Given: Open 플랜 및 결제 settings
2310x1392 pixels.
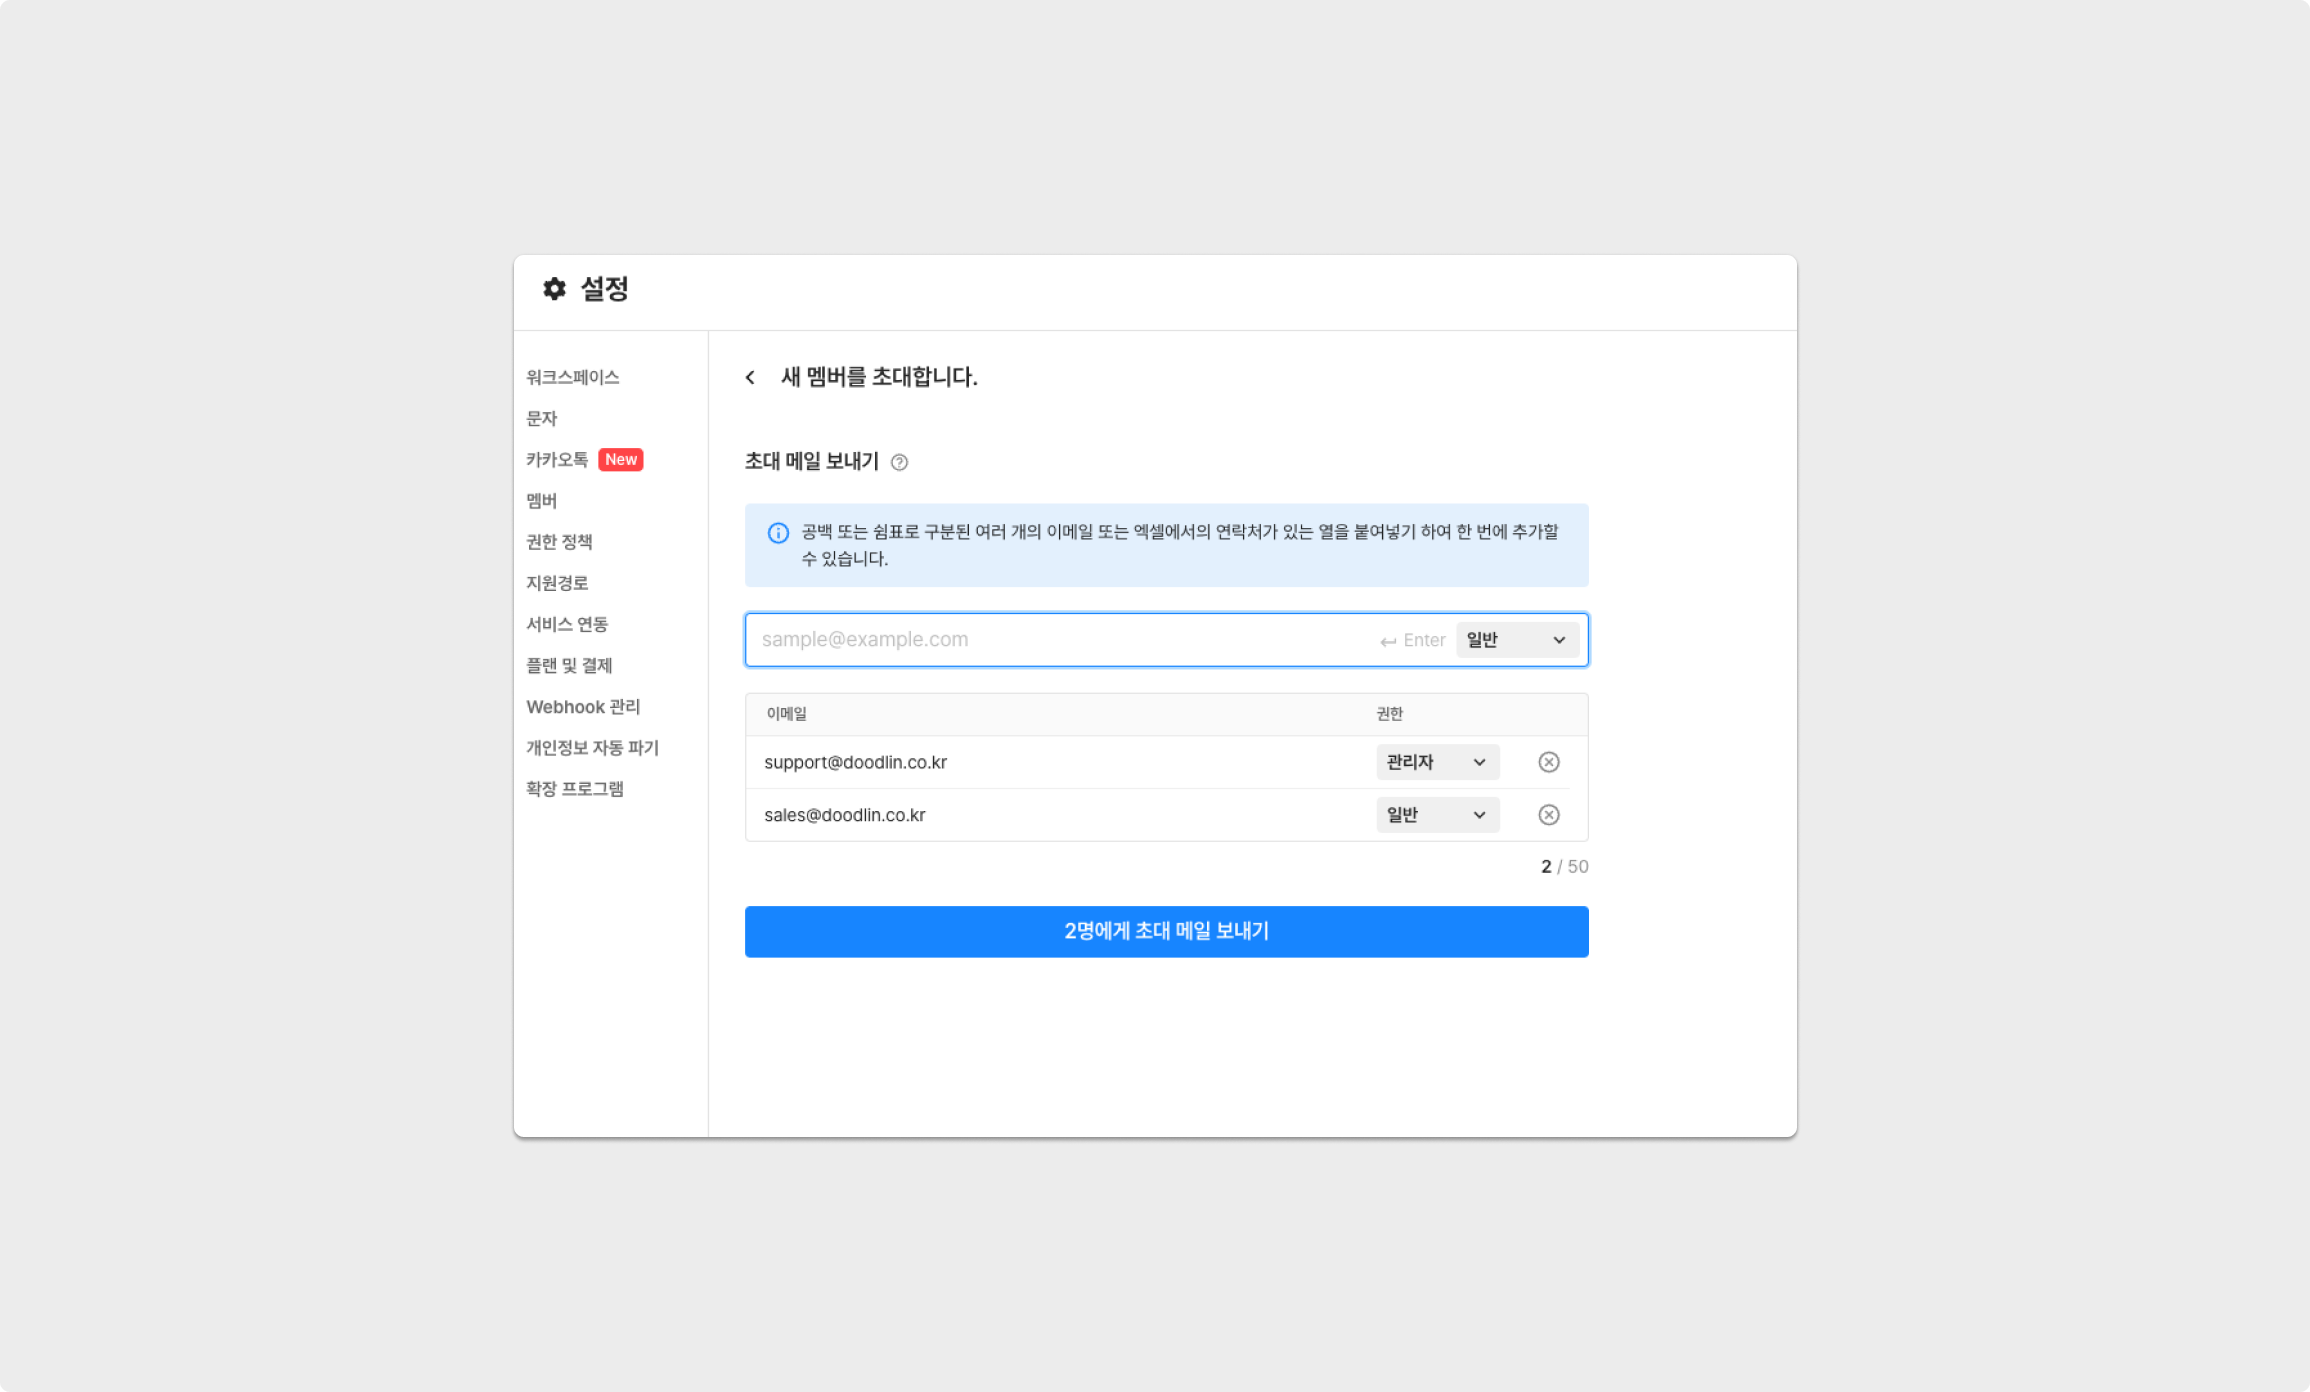Looking at the screenshot, I should (569, 665).
